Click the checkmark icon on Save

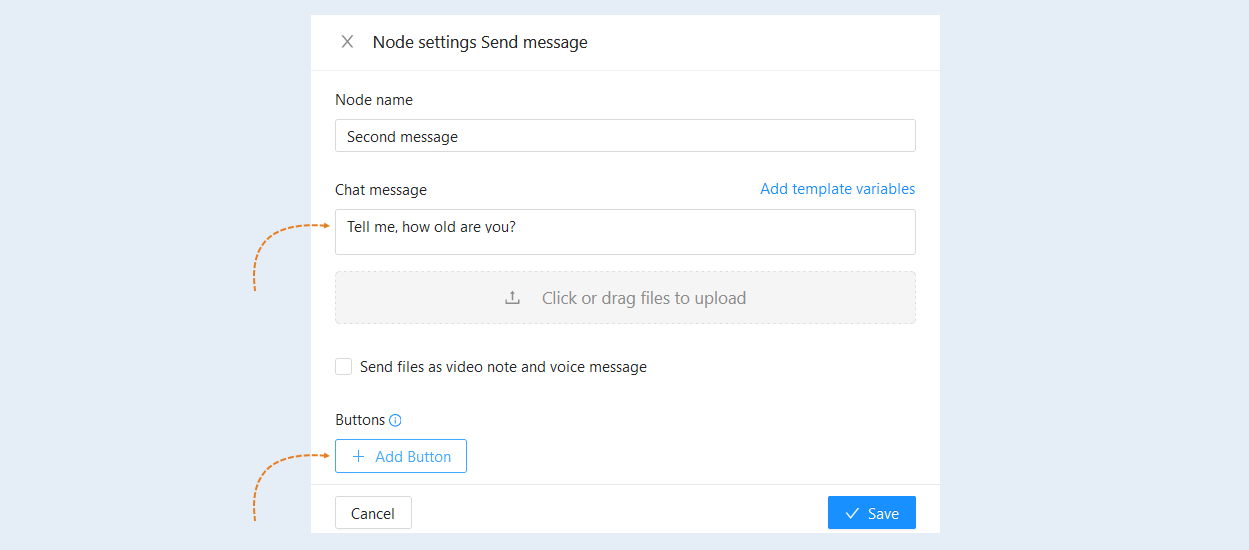852,514
